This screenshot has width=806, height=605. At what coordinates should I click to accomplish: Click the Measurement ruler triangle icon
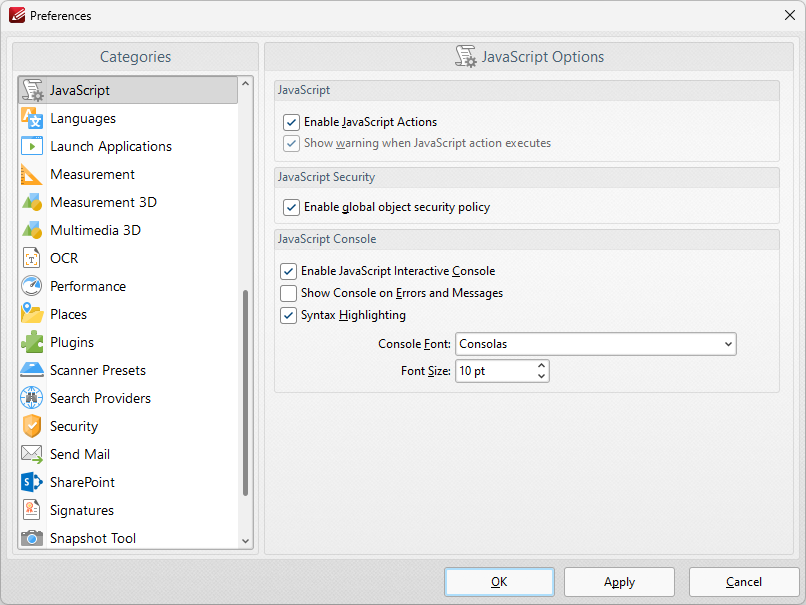tap(32, 174)
